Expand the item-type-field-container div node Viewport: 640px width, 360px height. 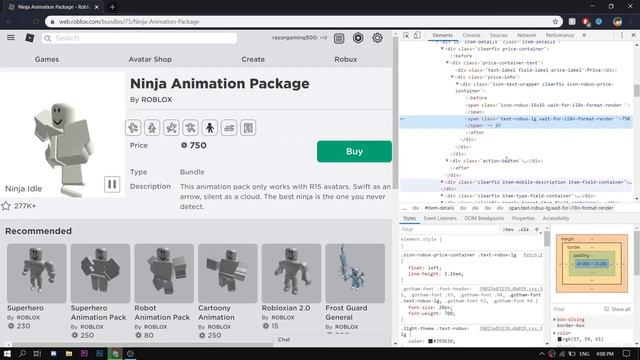coord(442,196)
